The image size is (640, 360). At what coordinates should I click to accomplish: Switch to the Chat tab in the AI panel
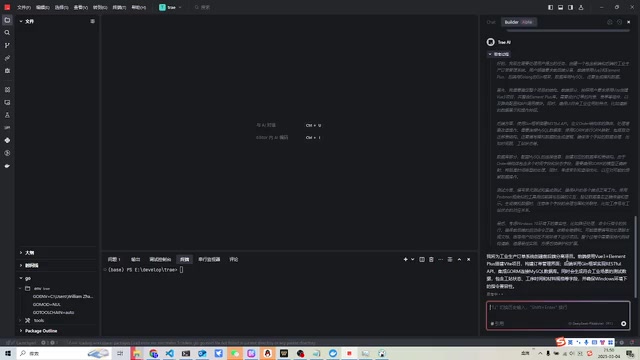pos(491,22)
